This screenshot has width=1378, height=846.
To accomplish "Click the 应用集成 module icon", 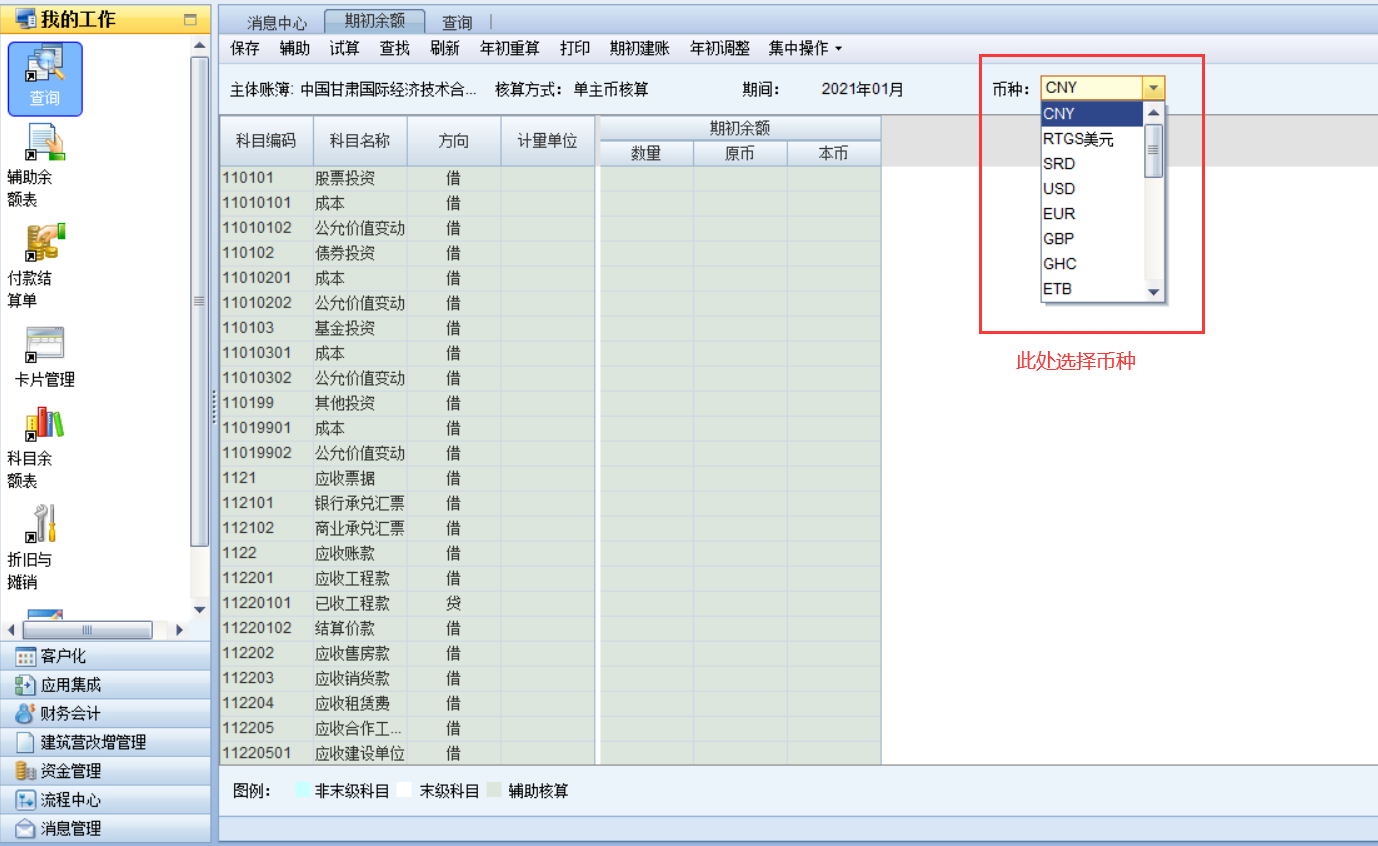I will pyautogui.click(x=26, y=685).
